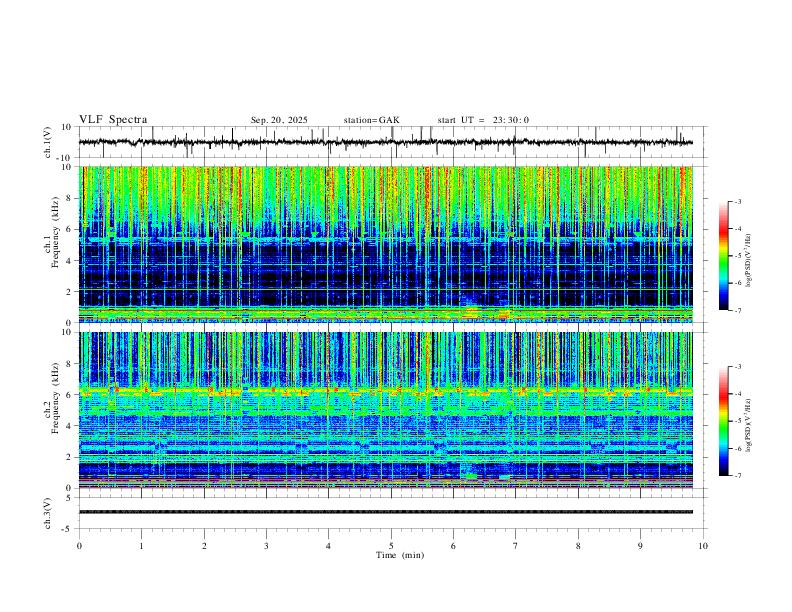Viewport: 792px width, 612px height.
Task: Click time axis tick label "2"
Action: 204,546
